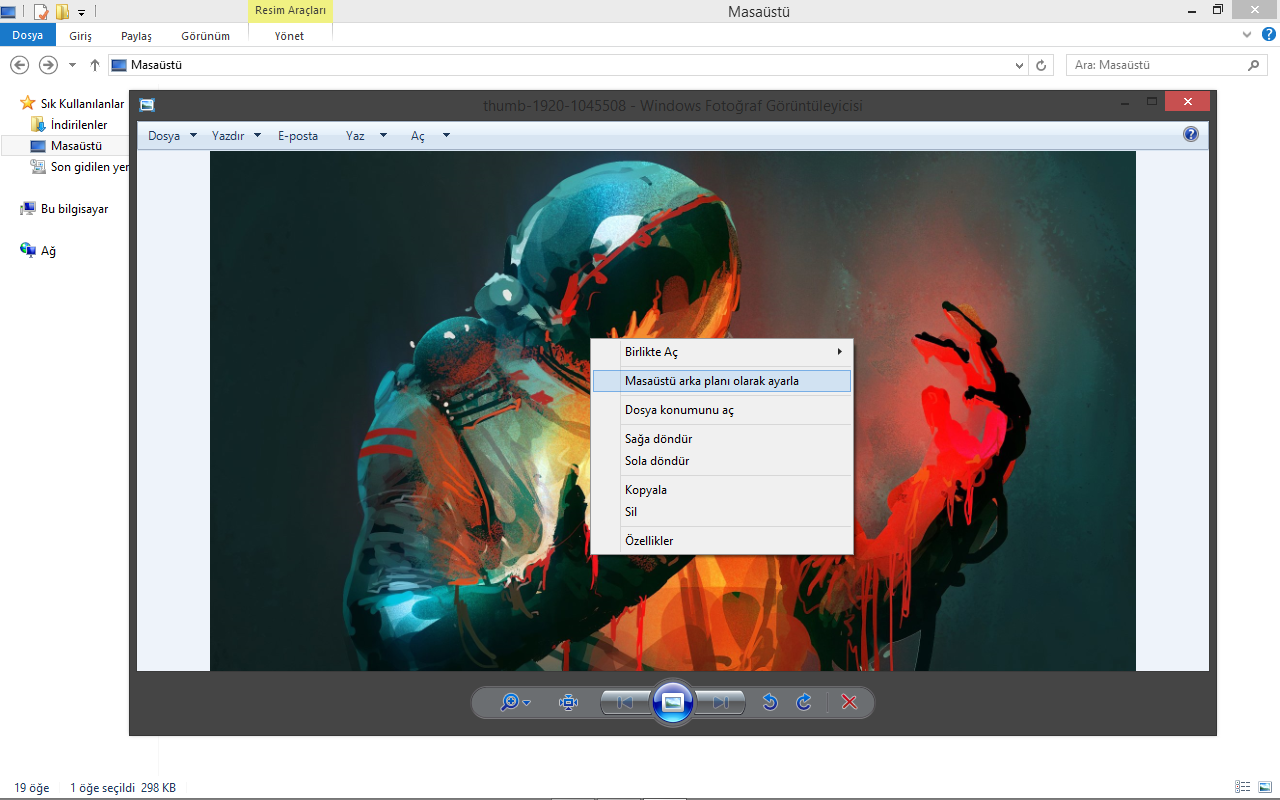
Task: Expand the Explorer ribbon with the chevron
Action: pyautogui.click(x=1246, y=34)
